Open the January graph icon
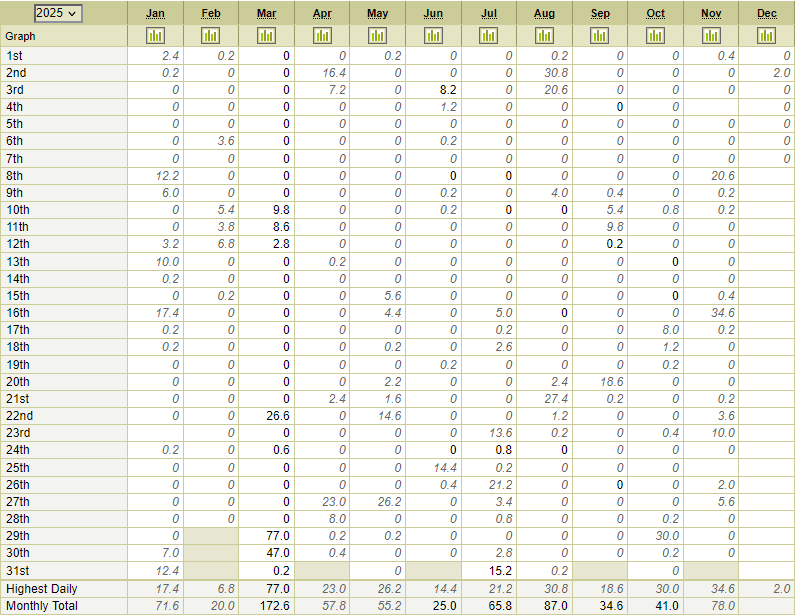The width and height of the screenshot is (796, 615). pos(155,35)
